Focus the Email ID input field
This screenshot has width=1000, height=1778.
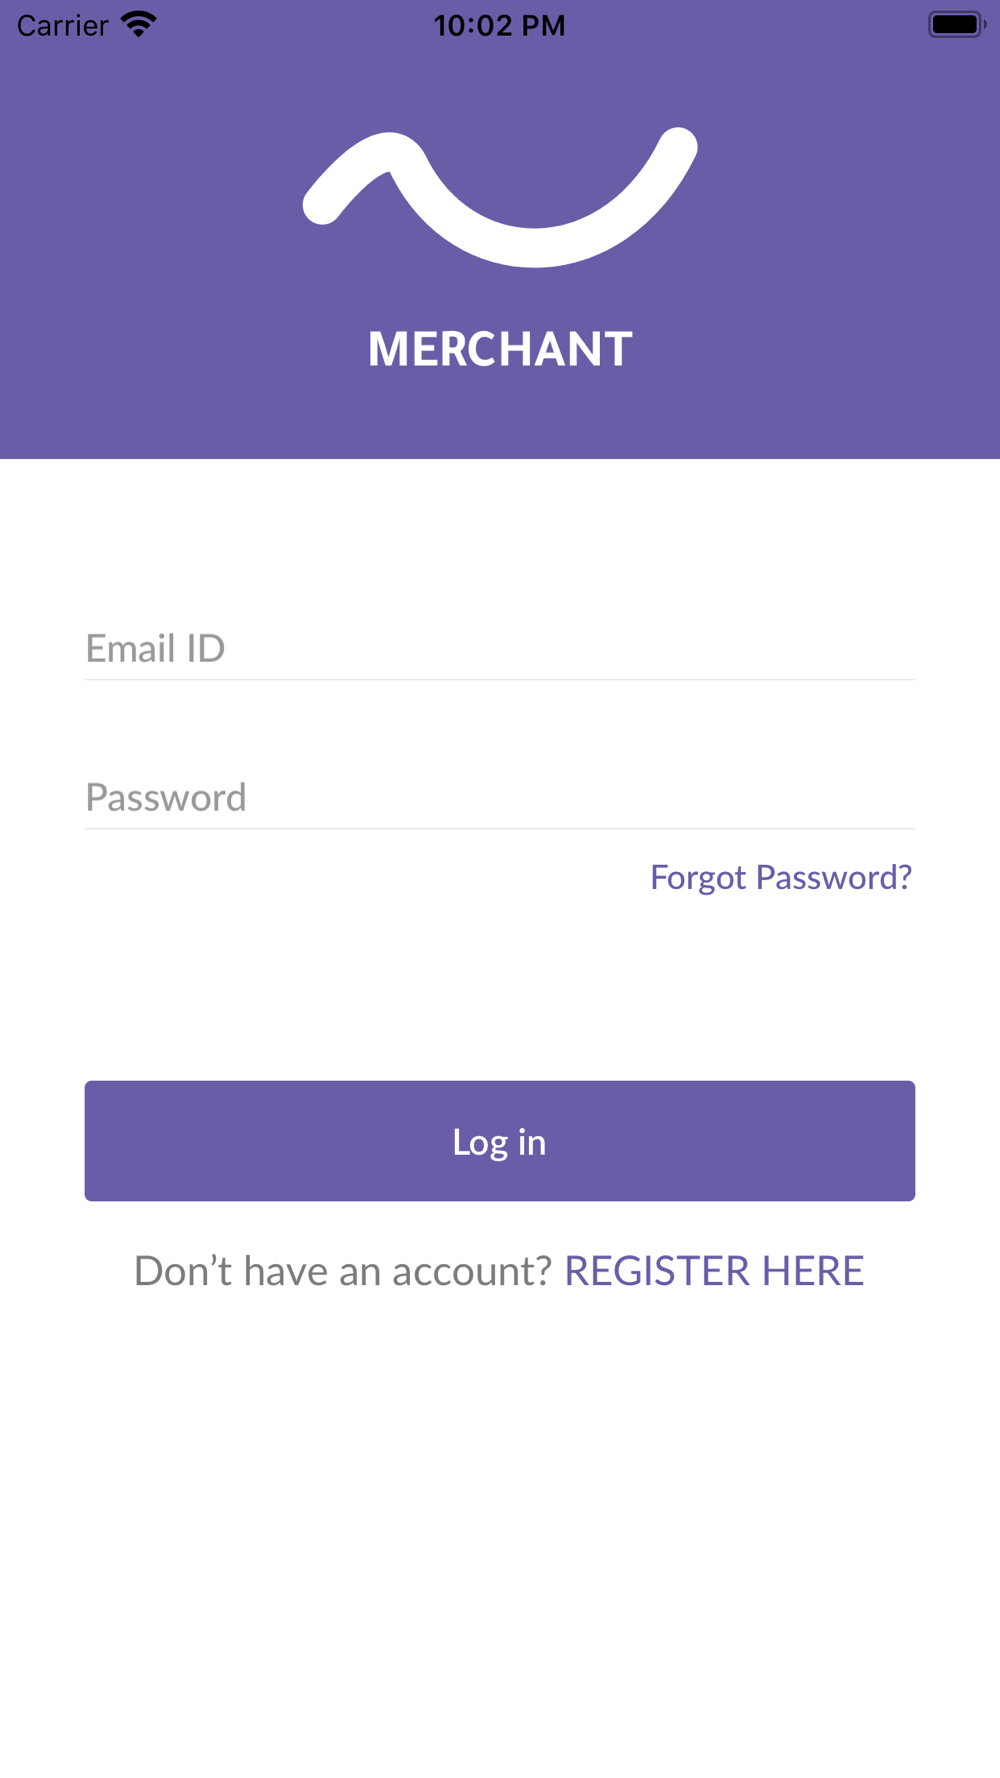(x=500, y=648)
